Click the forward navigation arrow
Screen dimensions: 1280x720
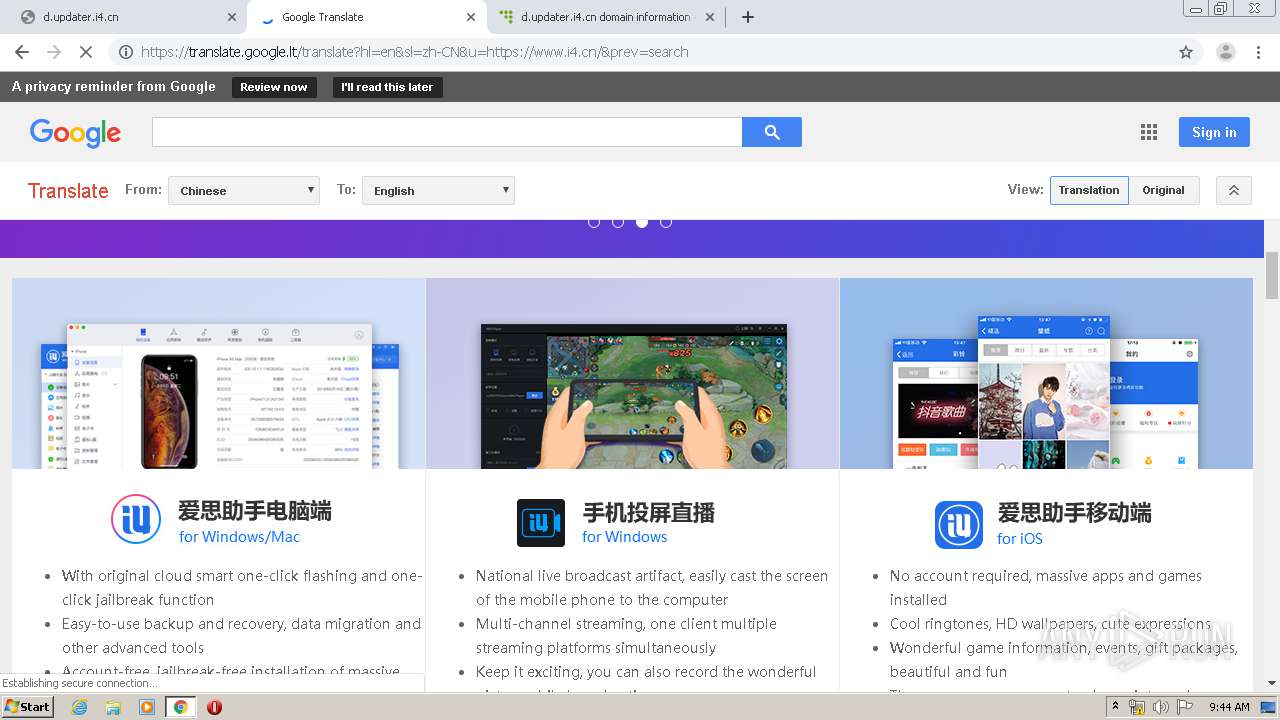coord(54,52)
